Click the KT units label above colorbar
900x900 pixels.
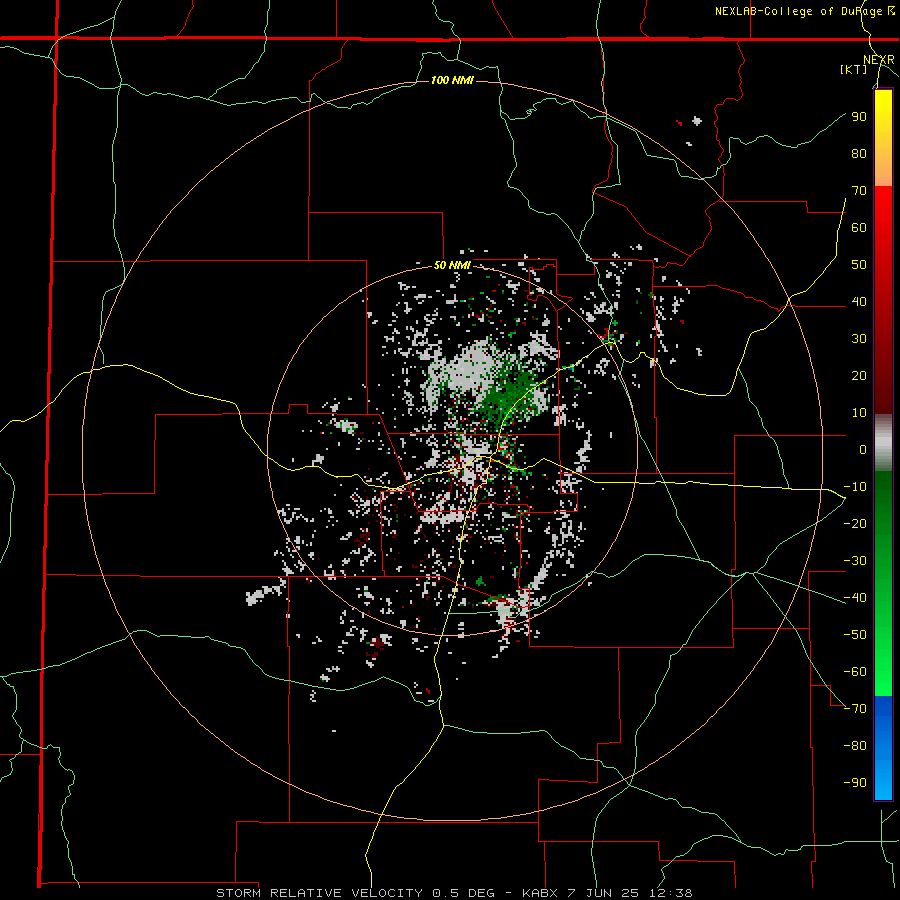pyautogui.click(x=854, y=69)
